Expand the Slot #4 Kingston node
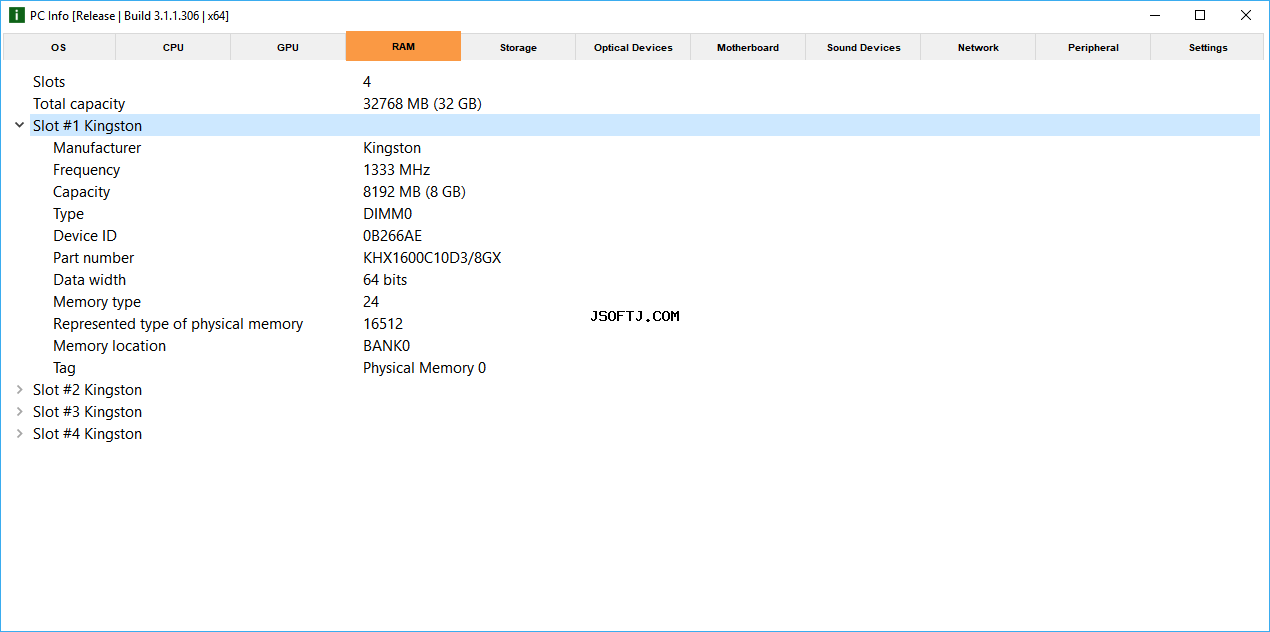 click(19, 433)
